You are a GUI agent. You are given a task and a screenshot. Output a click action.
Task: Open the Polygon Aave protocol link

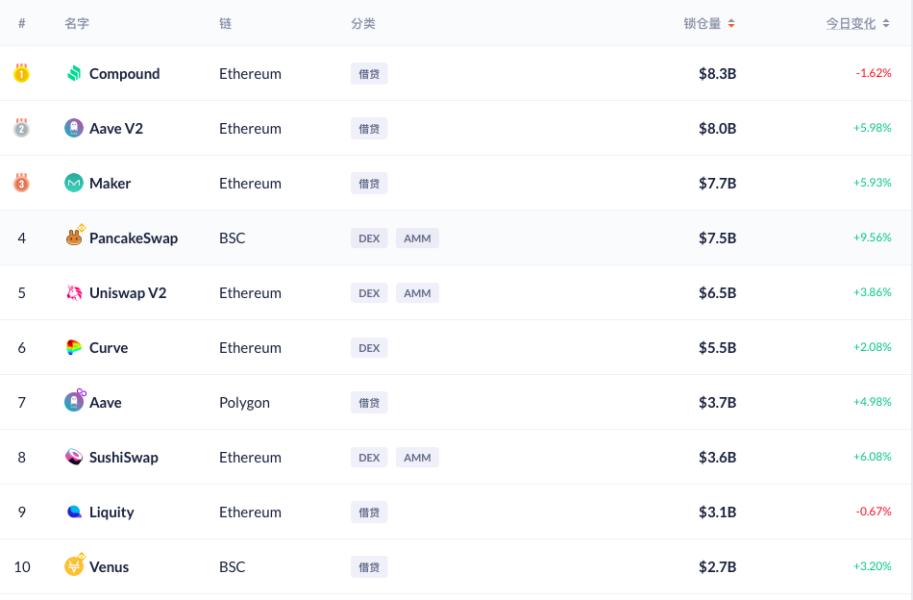click(105, 403)
